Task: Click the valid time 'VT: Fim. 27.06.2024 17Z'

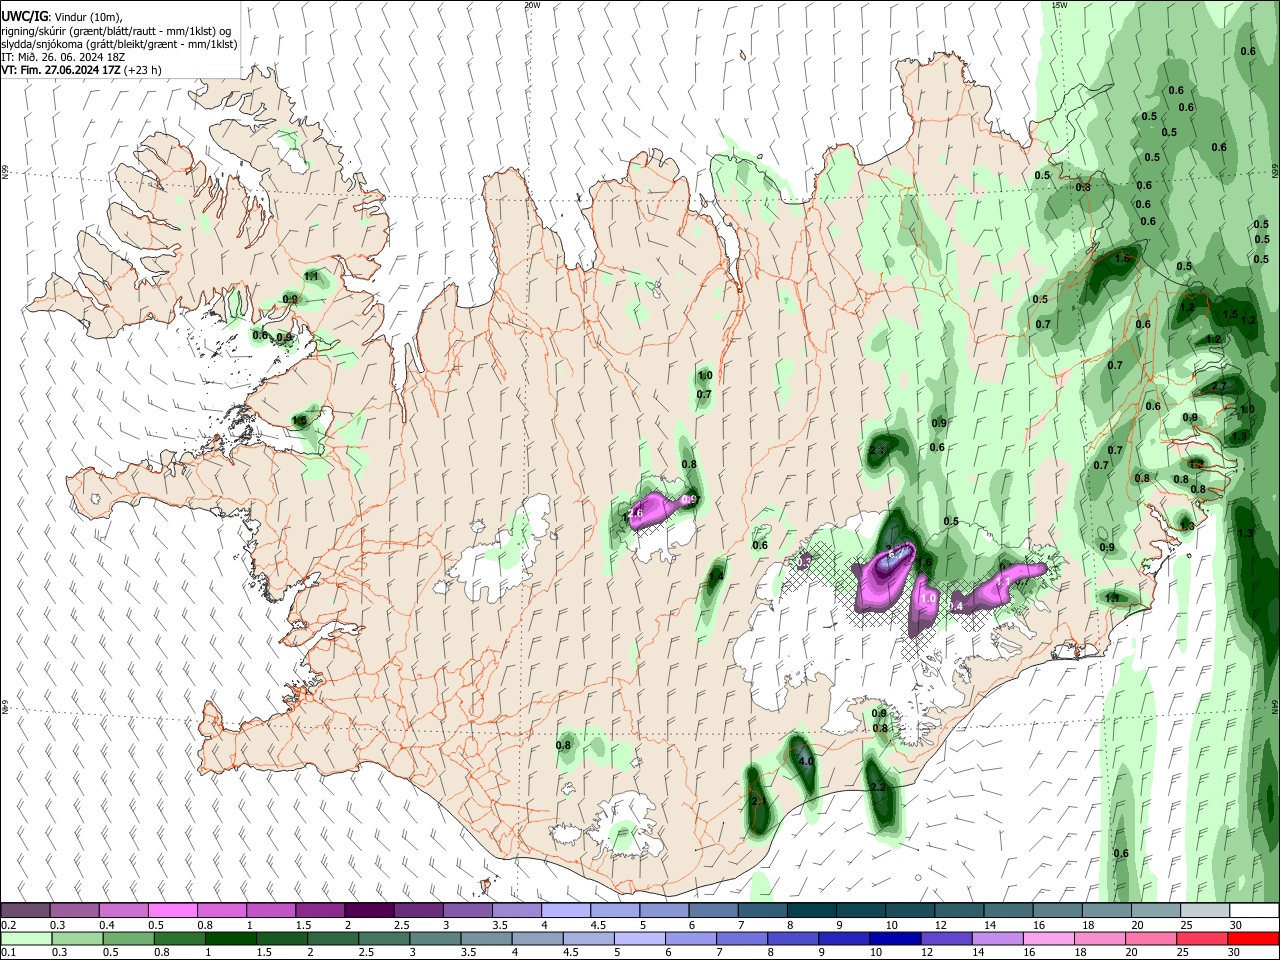Action: (x=61, y=70)
